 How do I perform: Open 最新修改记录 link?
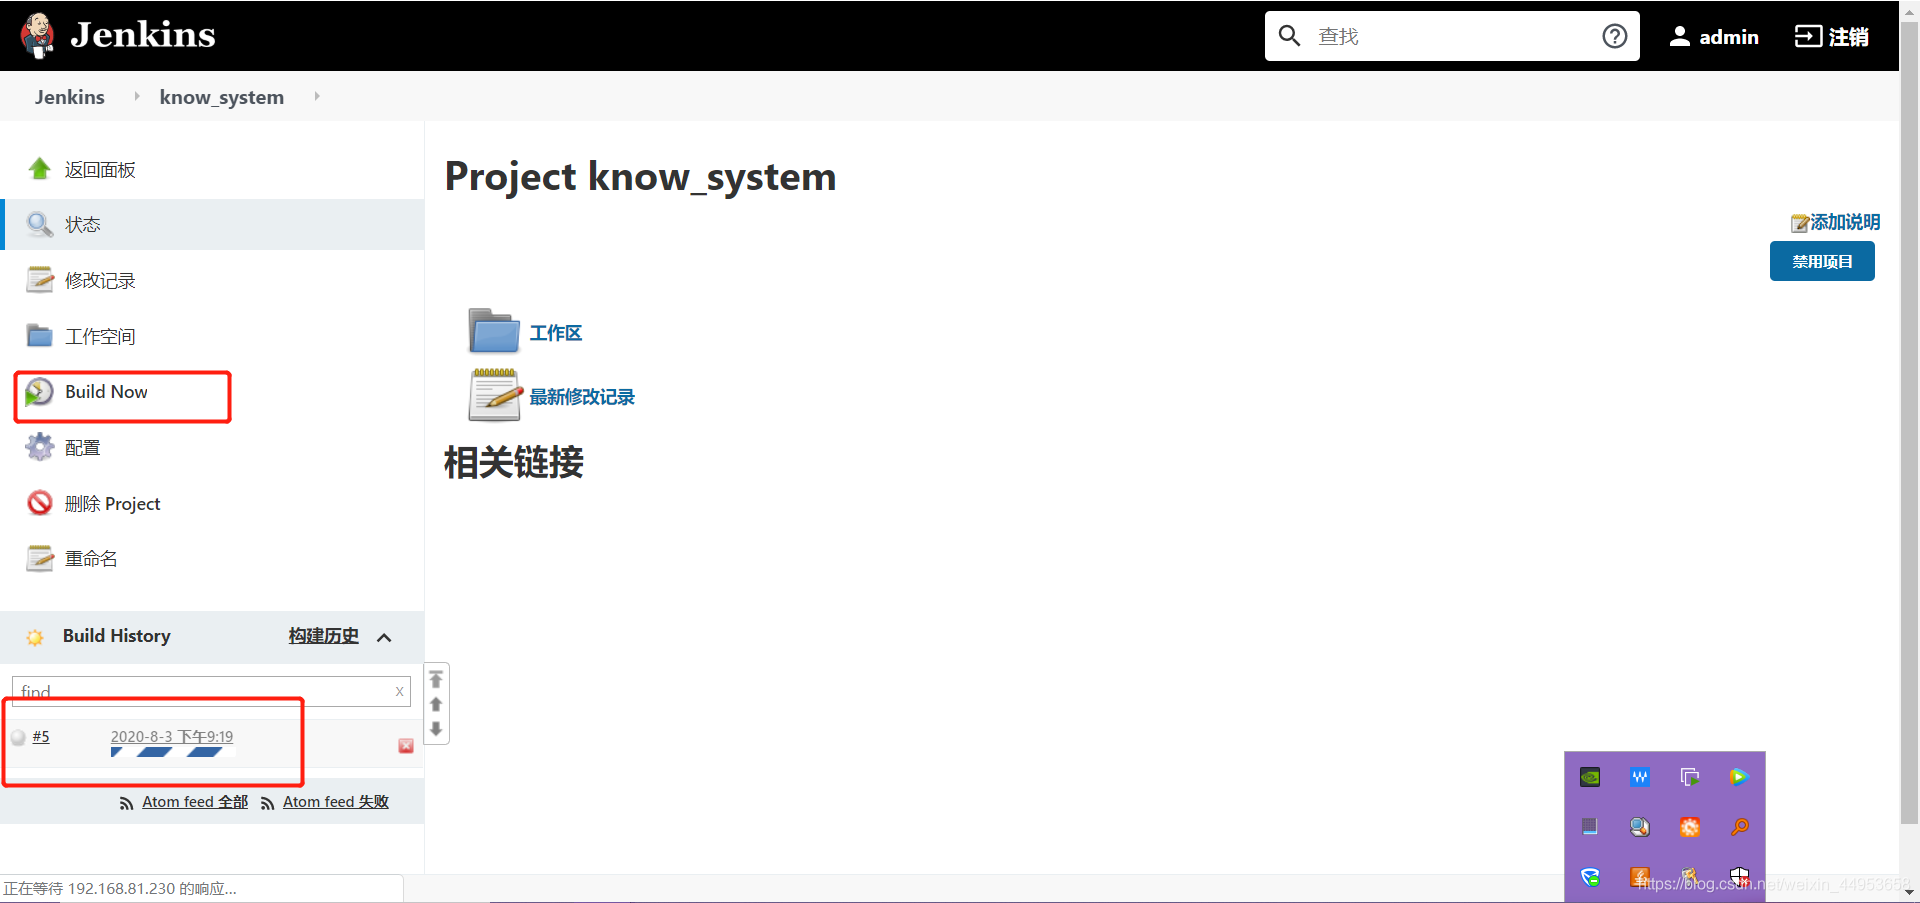click(582, 397)
